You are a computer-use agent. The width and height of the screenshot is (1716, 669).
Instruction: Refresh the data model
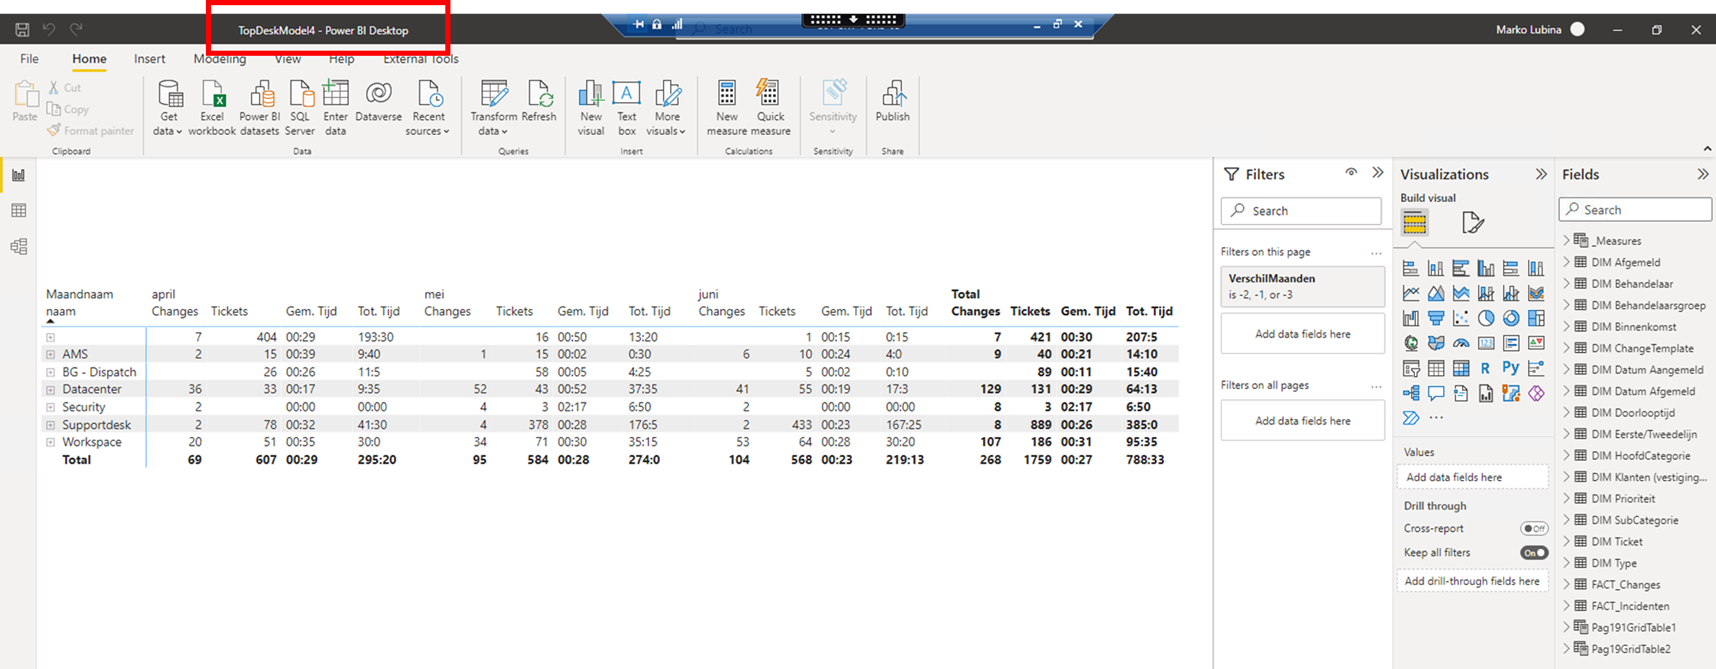539,103
